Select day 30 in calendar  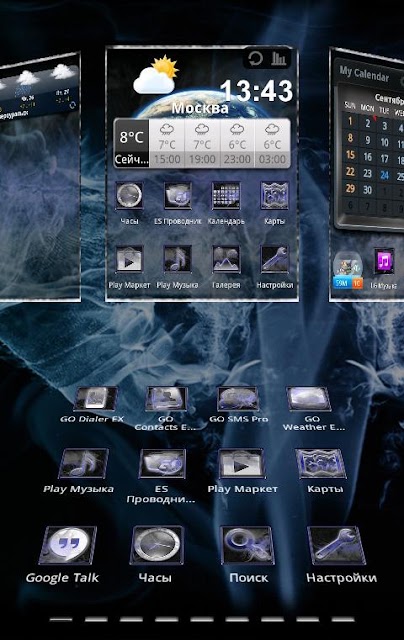coord(367,190)
